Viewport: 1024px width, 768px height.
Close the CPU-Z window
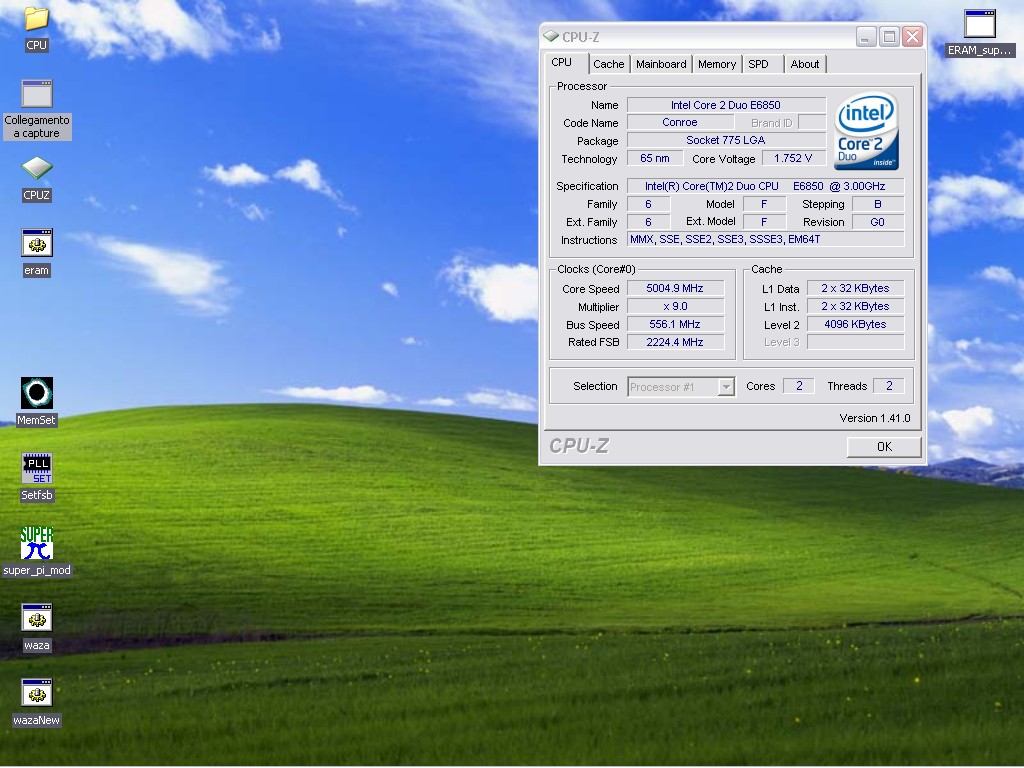[912, 37]
